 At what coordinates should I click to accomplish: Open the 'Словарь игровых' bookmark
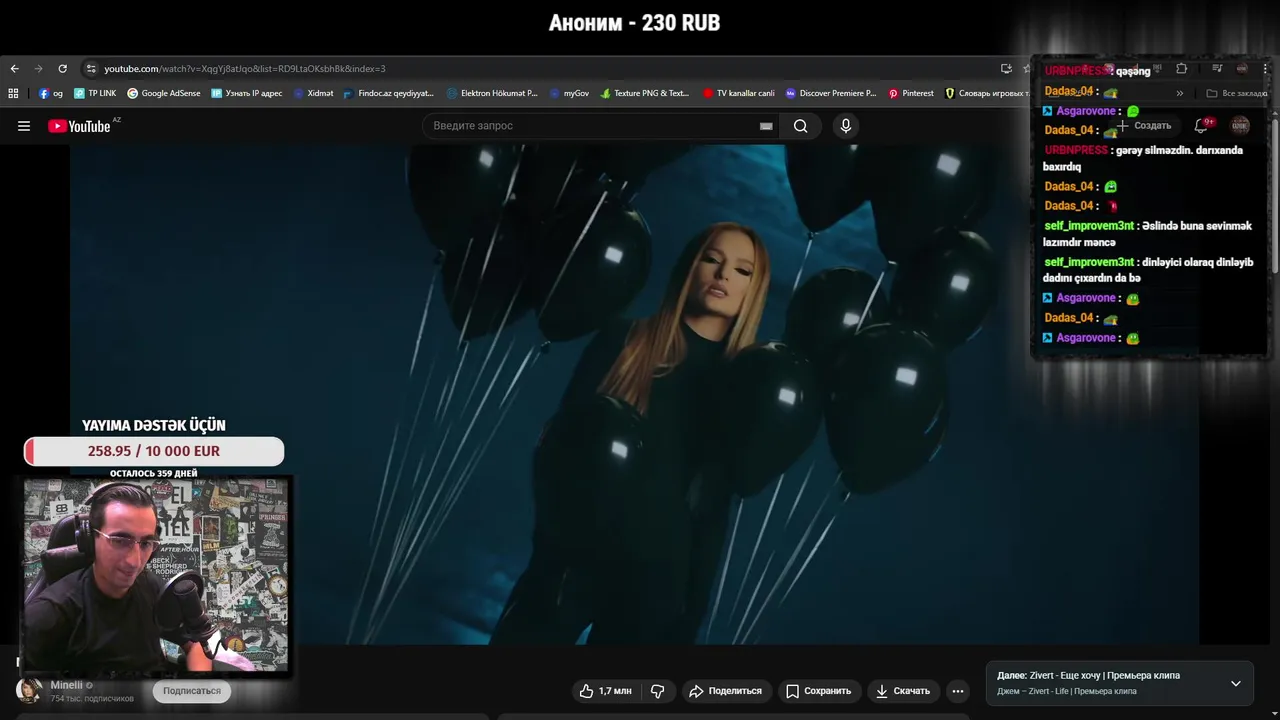point(987,93)
